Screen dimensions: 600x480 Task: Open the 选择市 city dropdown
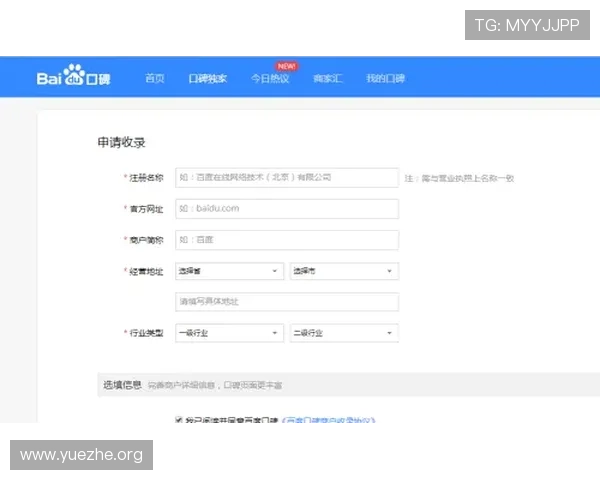pos(344,271)
